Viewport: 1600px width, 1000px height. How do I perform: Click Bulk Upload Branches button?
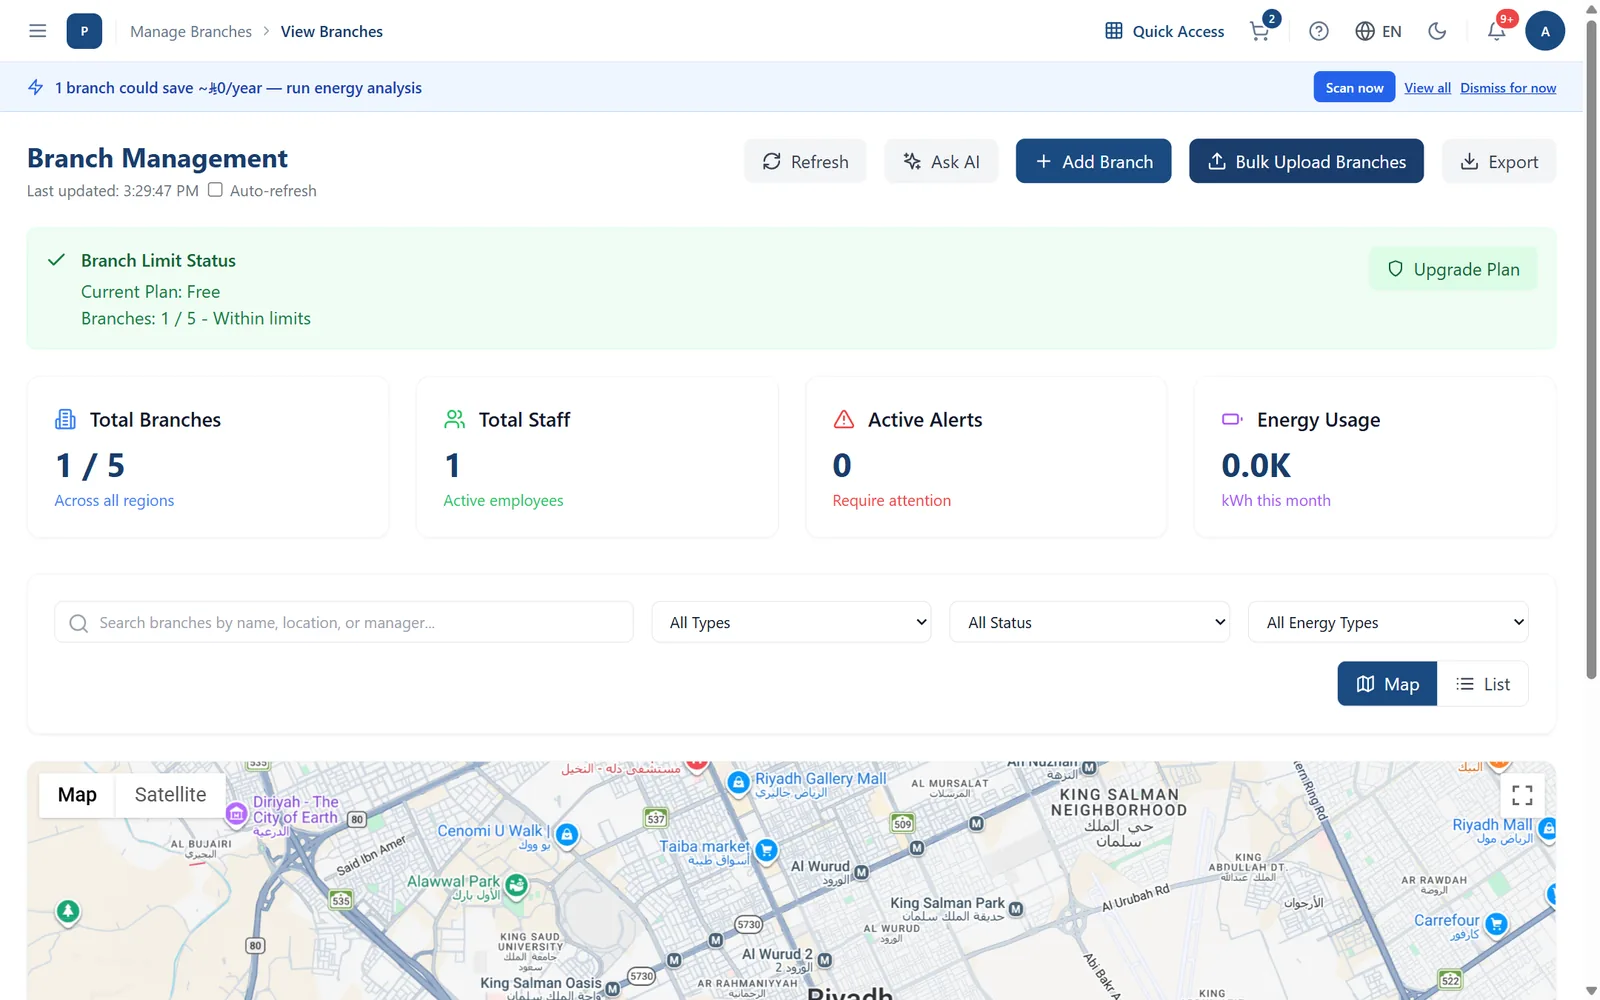[x=1306, y=161]
